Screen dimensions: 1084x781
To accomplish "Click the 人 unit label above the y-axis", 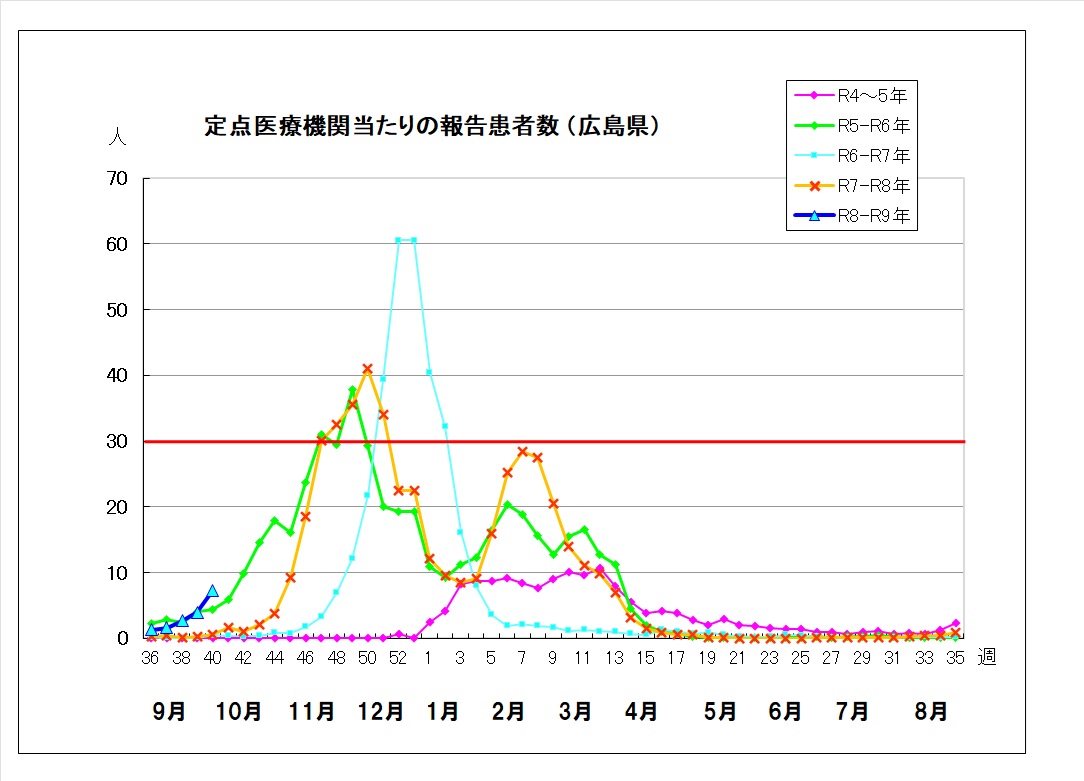I will [118, 136].
